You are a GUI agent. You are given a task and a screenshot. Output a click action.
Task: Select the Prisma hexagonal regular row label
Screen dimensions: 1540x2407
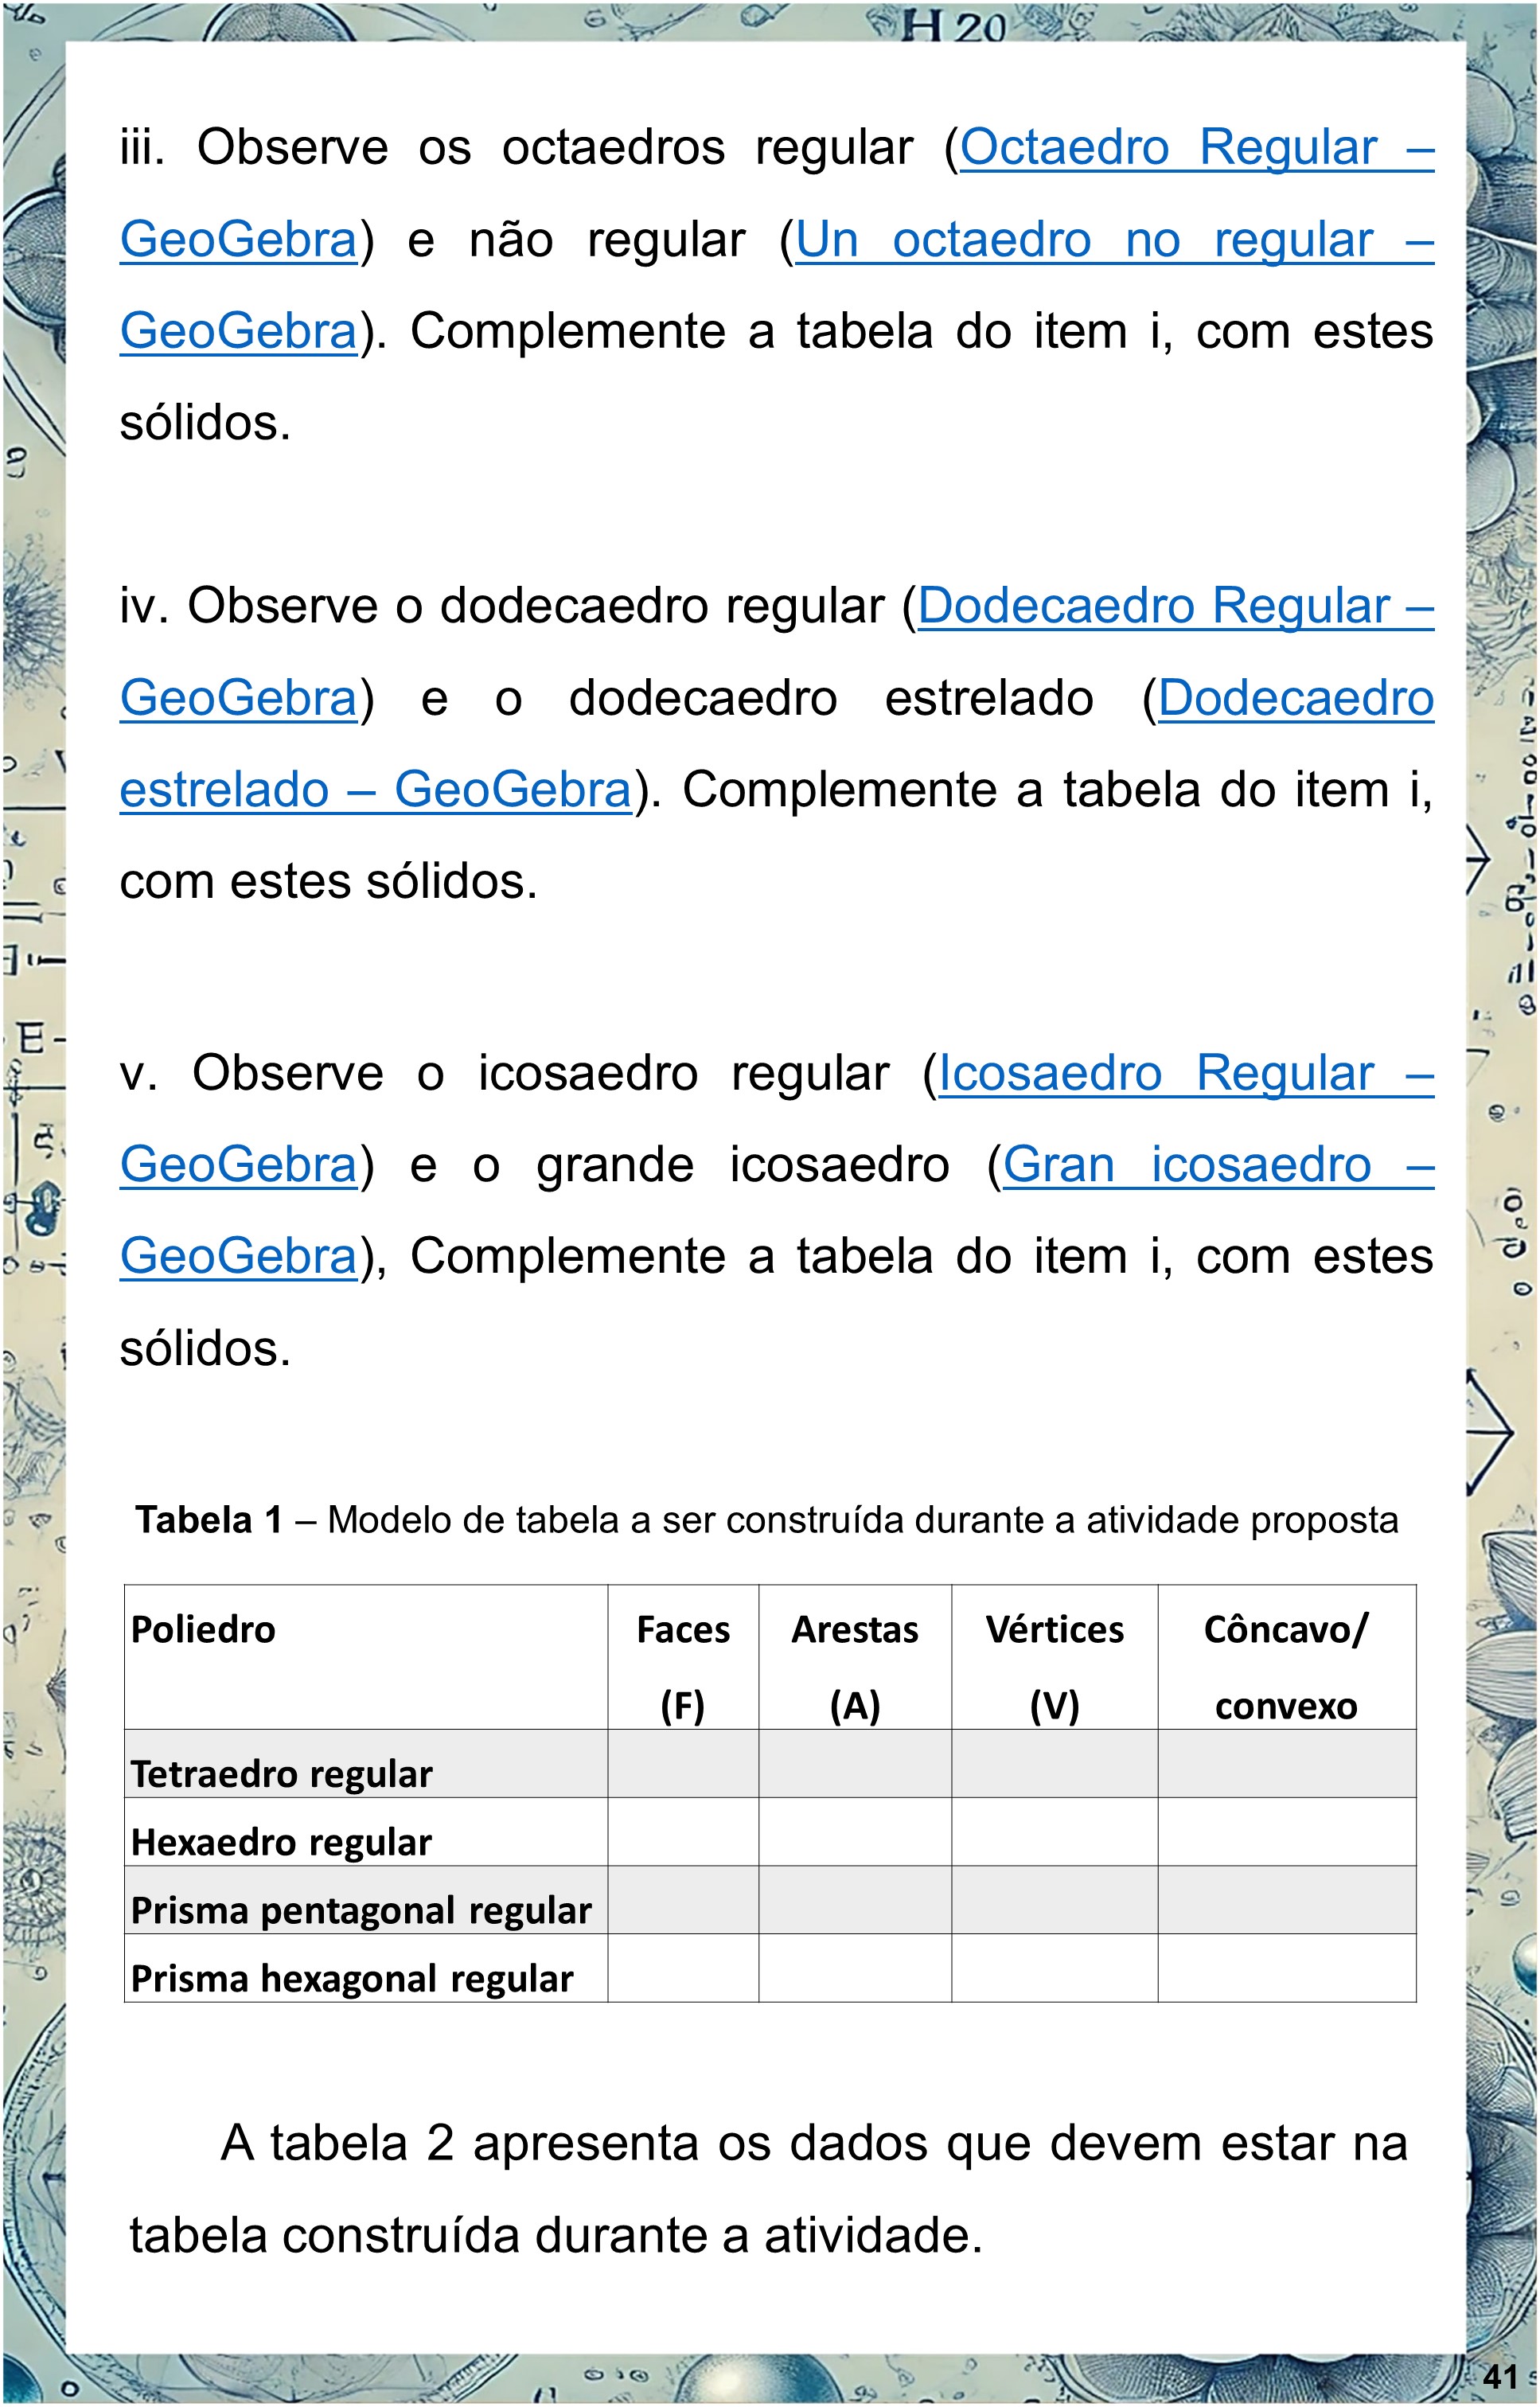[352, 1978]
